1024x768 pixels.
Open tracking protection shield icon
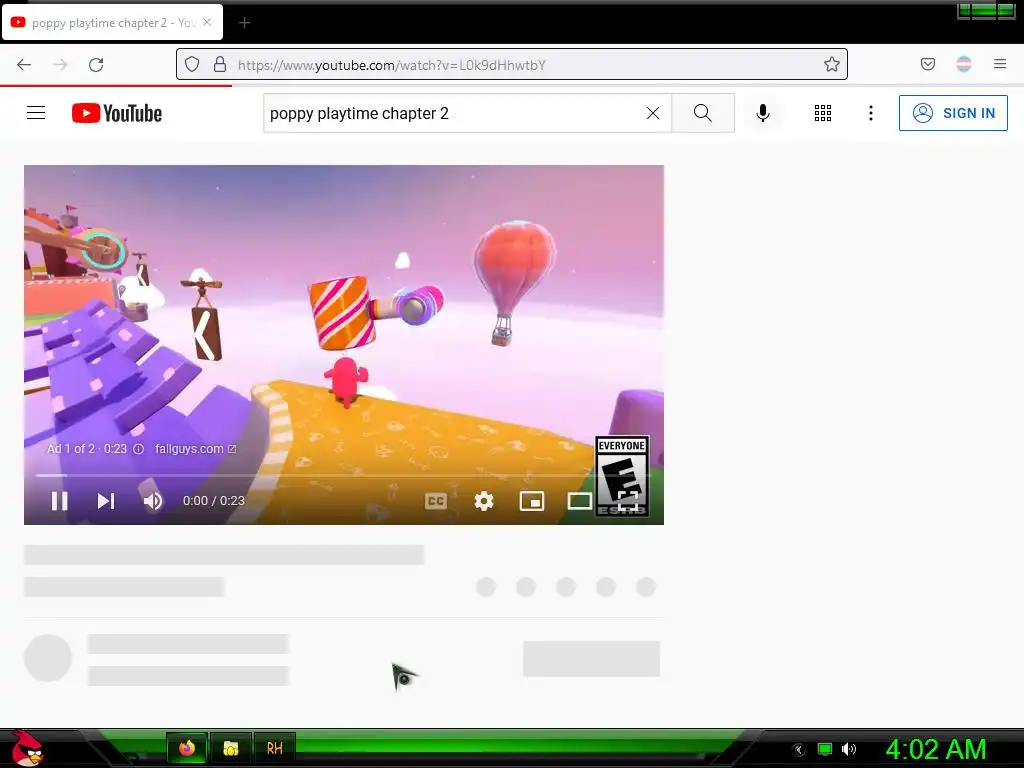pyautogui.click(x=191, y=64)
